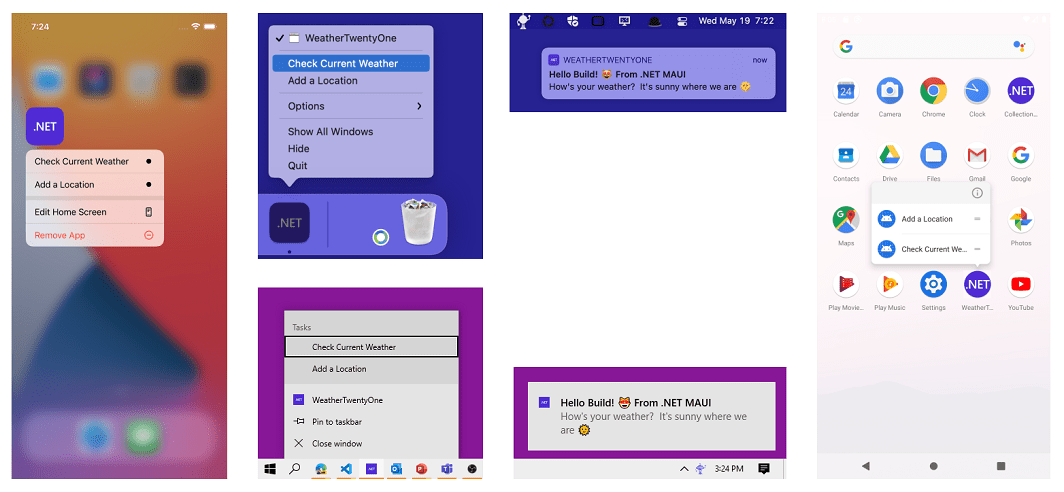
Task: Open the Hello Build Windows toast notification
Action: [x=651, y=416]
